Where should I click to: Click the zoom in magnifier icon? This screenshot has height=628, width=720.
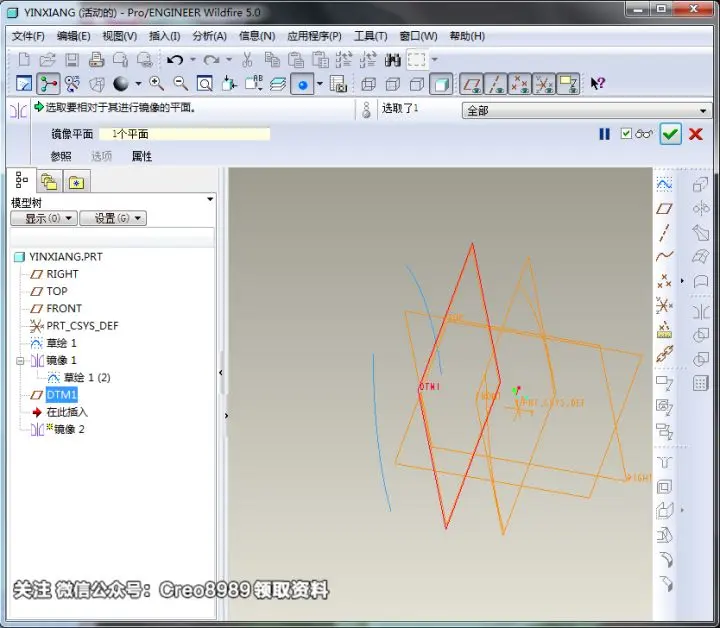click(x=156, y=84)
